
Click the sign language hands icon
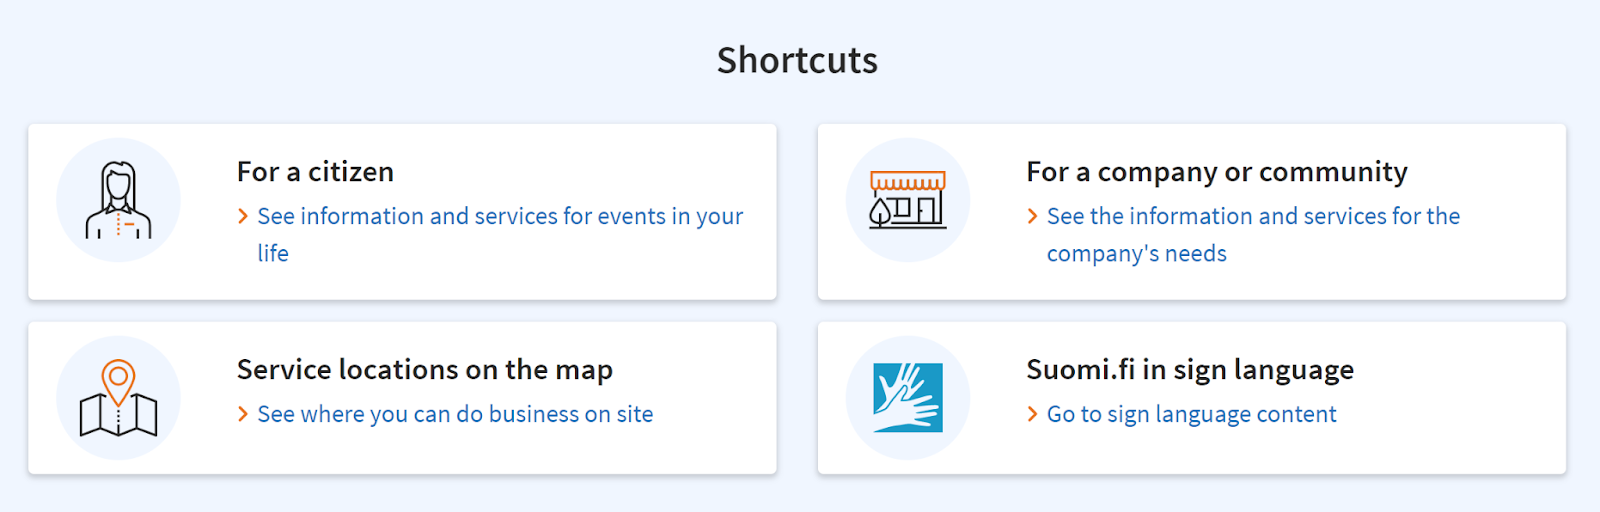pos(907,398)
